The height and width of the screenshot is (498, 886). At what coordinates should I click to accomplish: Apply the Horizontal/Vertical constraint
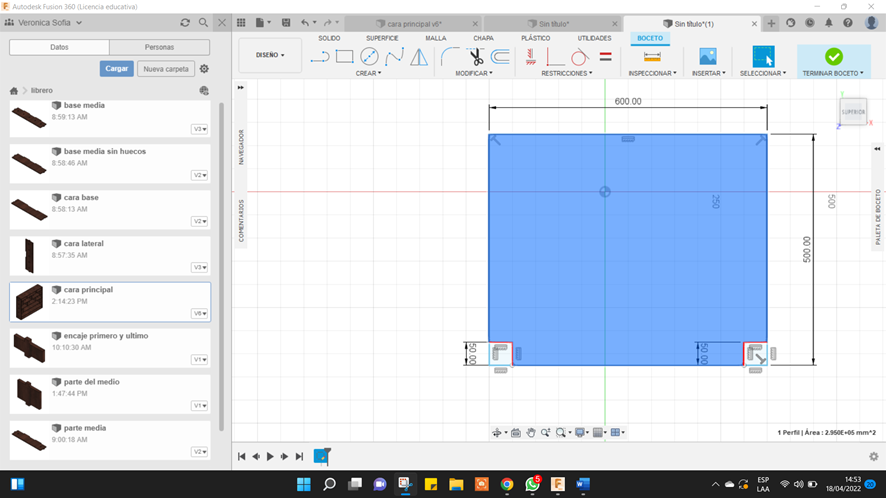pyautogui.click(x=531, y=57)
